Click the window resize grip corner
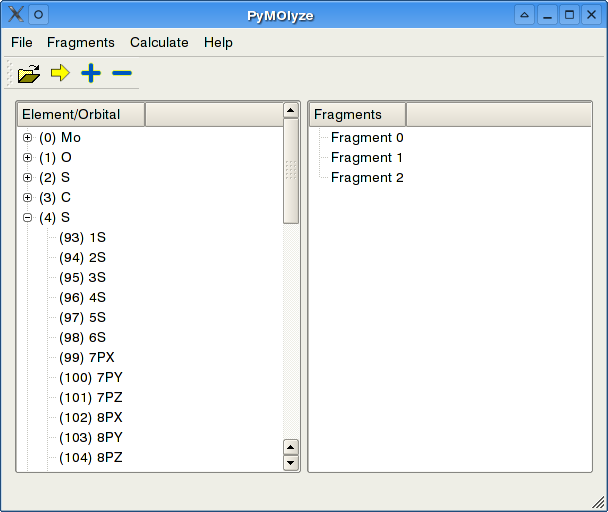 598,502
